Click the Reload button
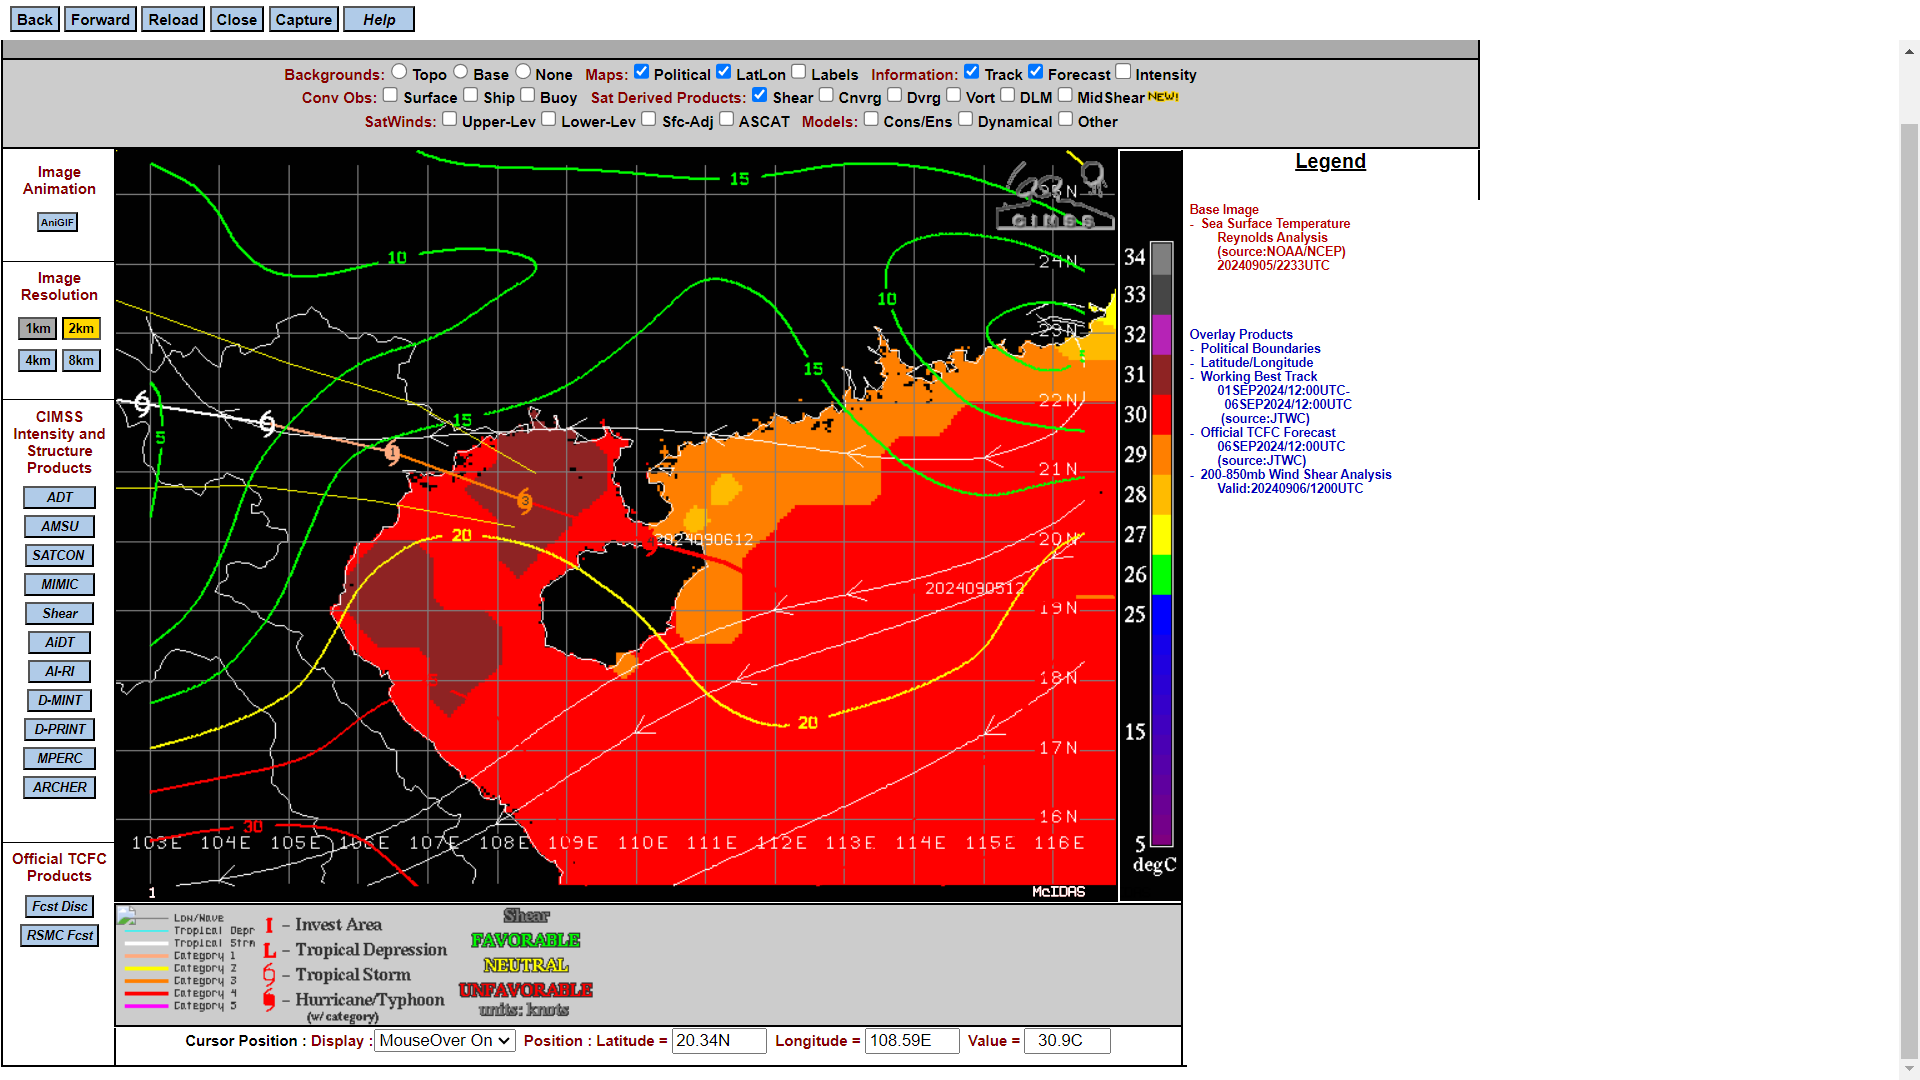Viewport: 1920px width, 1080px height. [173, 19]
